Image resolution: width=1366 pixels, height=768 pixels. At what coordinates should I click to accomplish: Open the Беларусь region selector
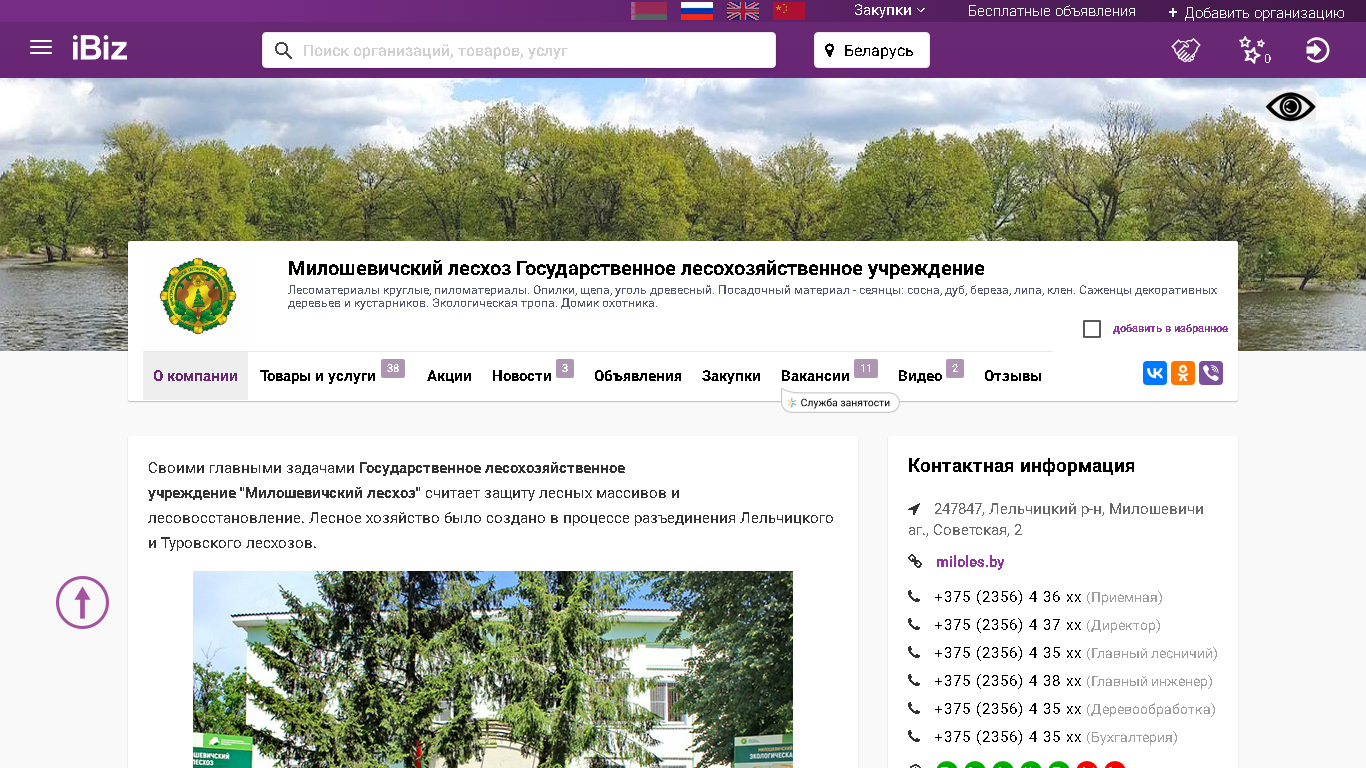coord(872,50)
